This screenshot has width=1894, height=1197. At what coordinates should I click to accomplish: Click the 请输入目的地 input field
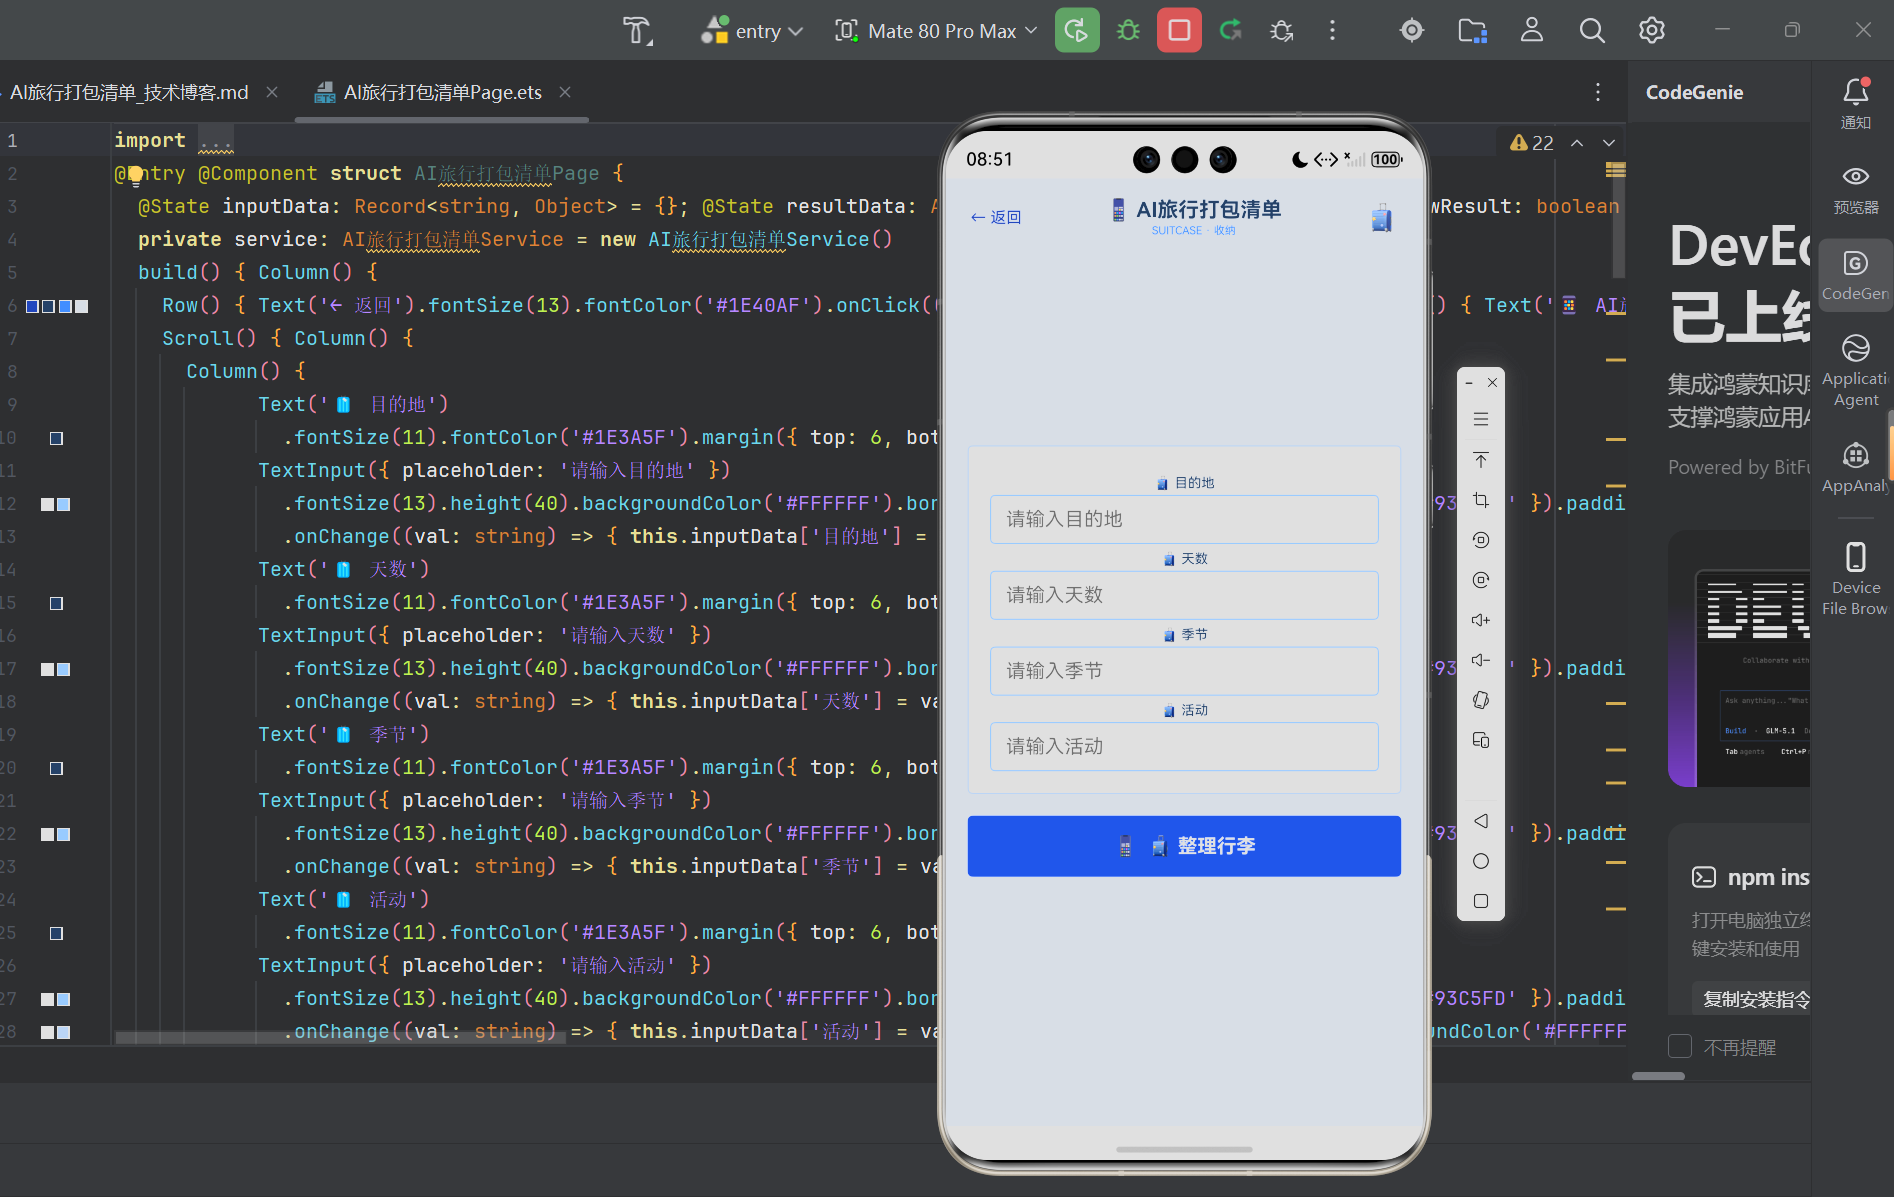tap(1184, 519)
